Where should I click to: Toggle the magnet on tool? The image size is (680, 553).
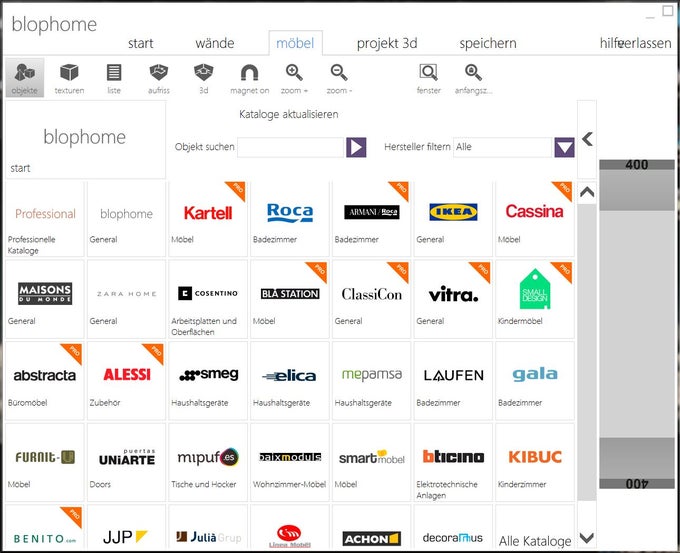pyautogui.click(x=249, y=78)
